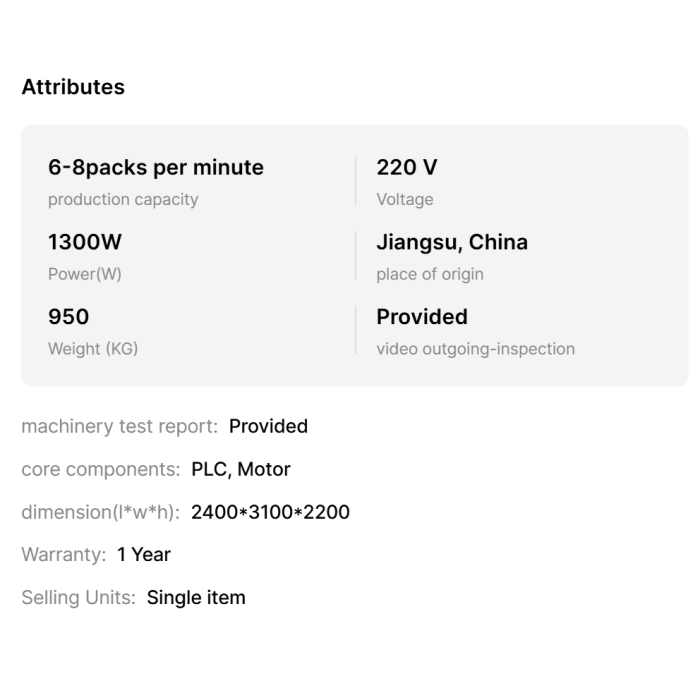Click the "place of origin" label

pyautogui.click(x=430, y=274)
